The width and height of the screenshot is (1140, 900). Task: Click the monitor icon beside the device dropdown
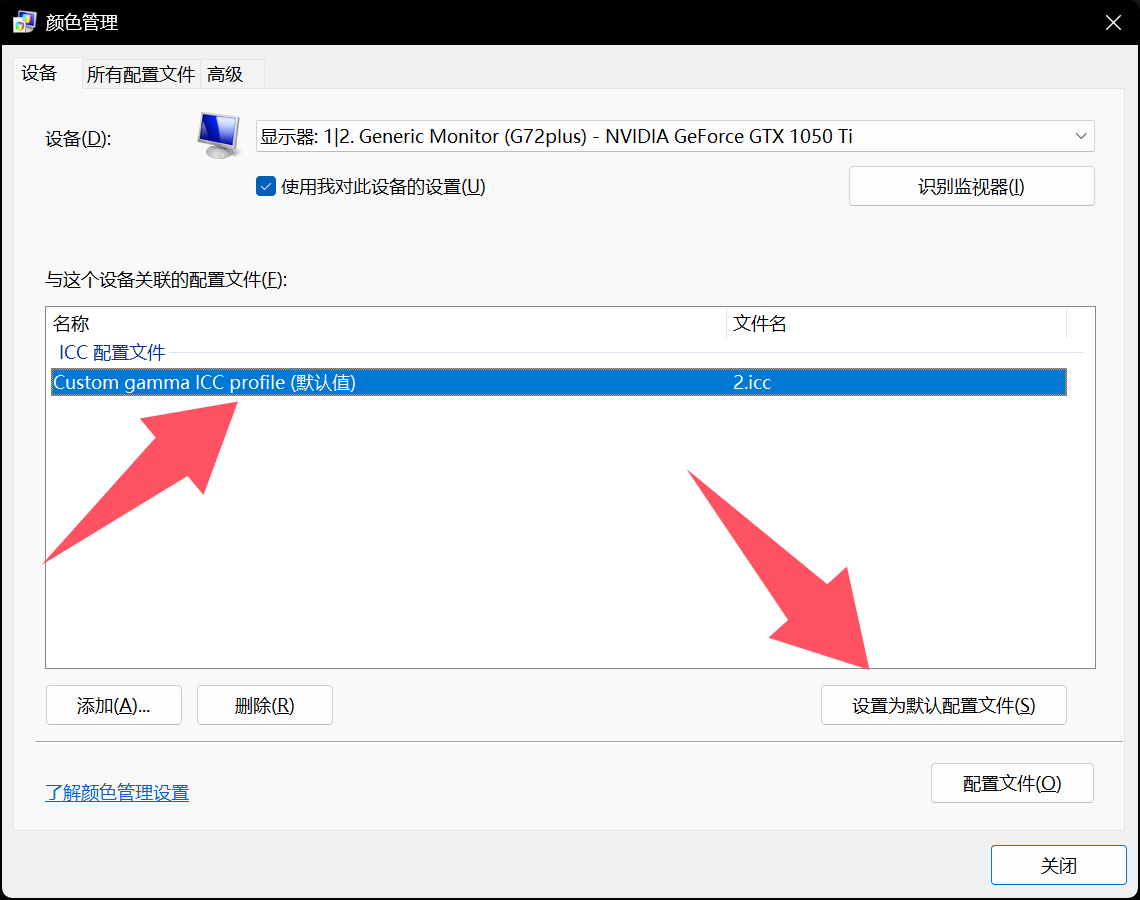point(218,136)
